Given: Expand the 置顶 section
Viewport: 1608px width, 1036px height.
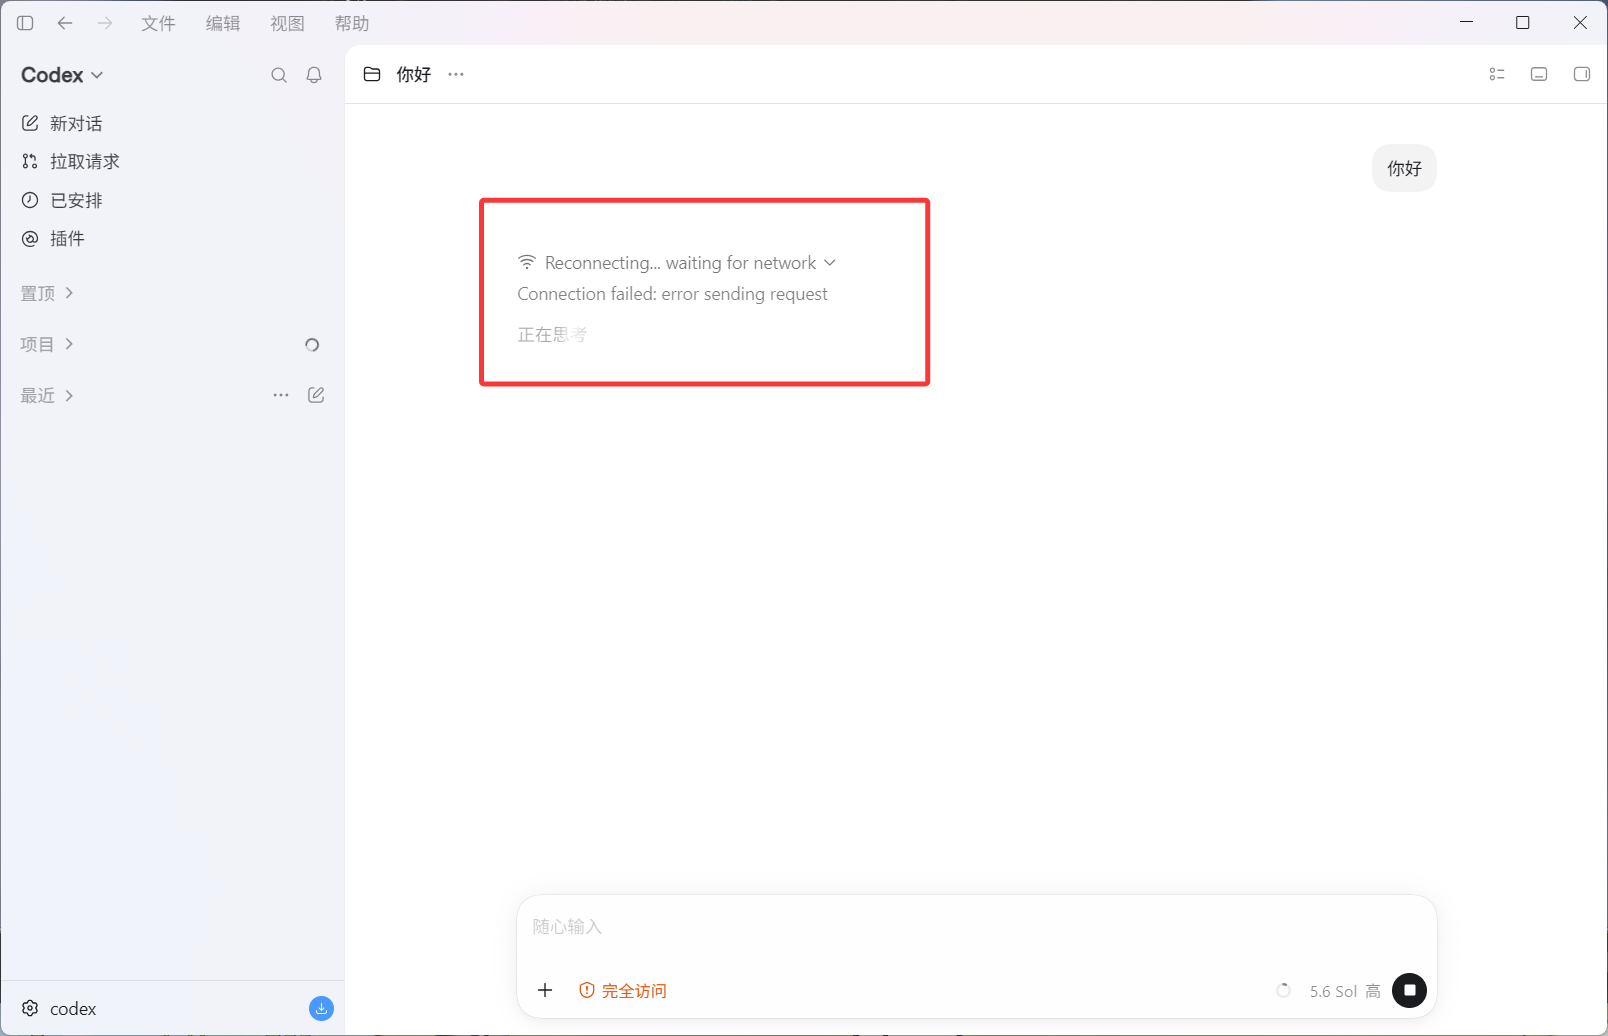Looking at the screenshot, I should 47,293.
